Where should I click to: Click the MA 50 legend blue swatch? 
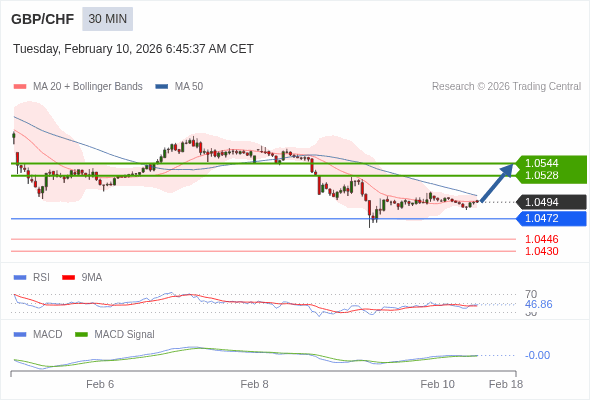tap(162, 87)
